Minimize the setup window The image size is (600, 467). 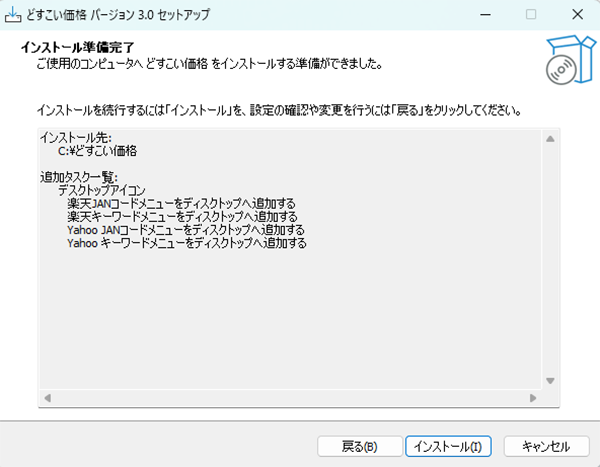[x=486, y=15]
